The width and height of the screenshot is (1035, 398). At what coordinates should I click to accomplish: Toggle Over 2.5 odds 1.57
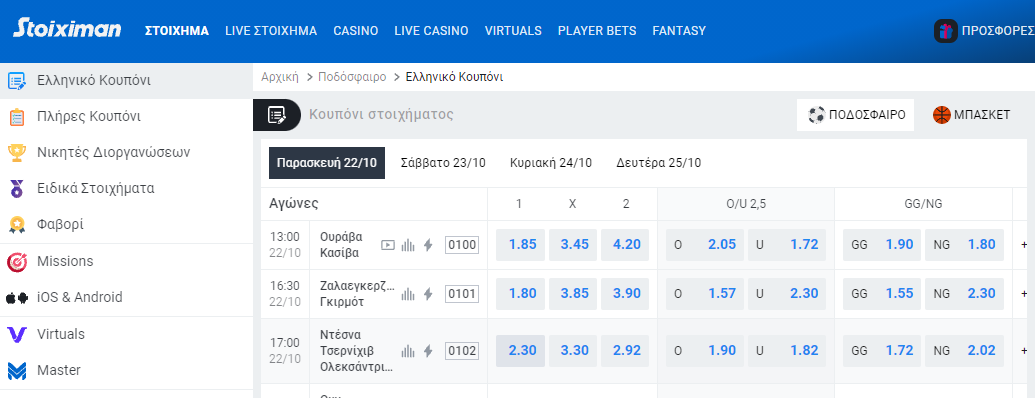point(705,294)
